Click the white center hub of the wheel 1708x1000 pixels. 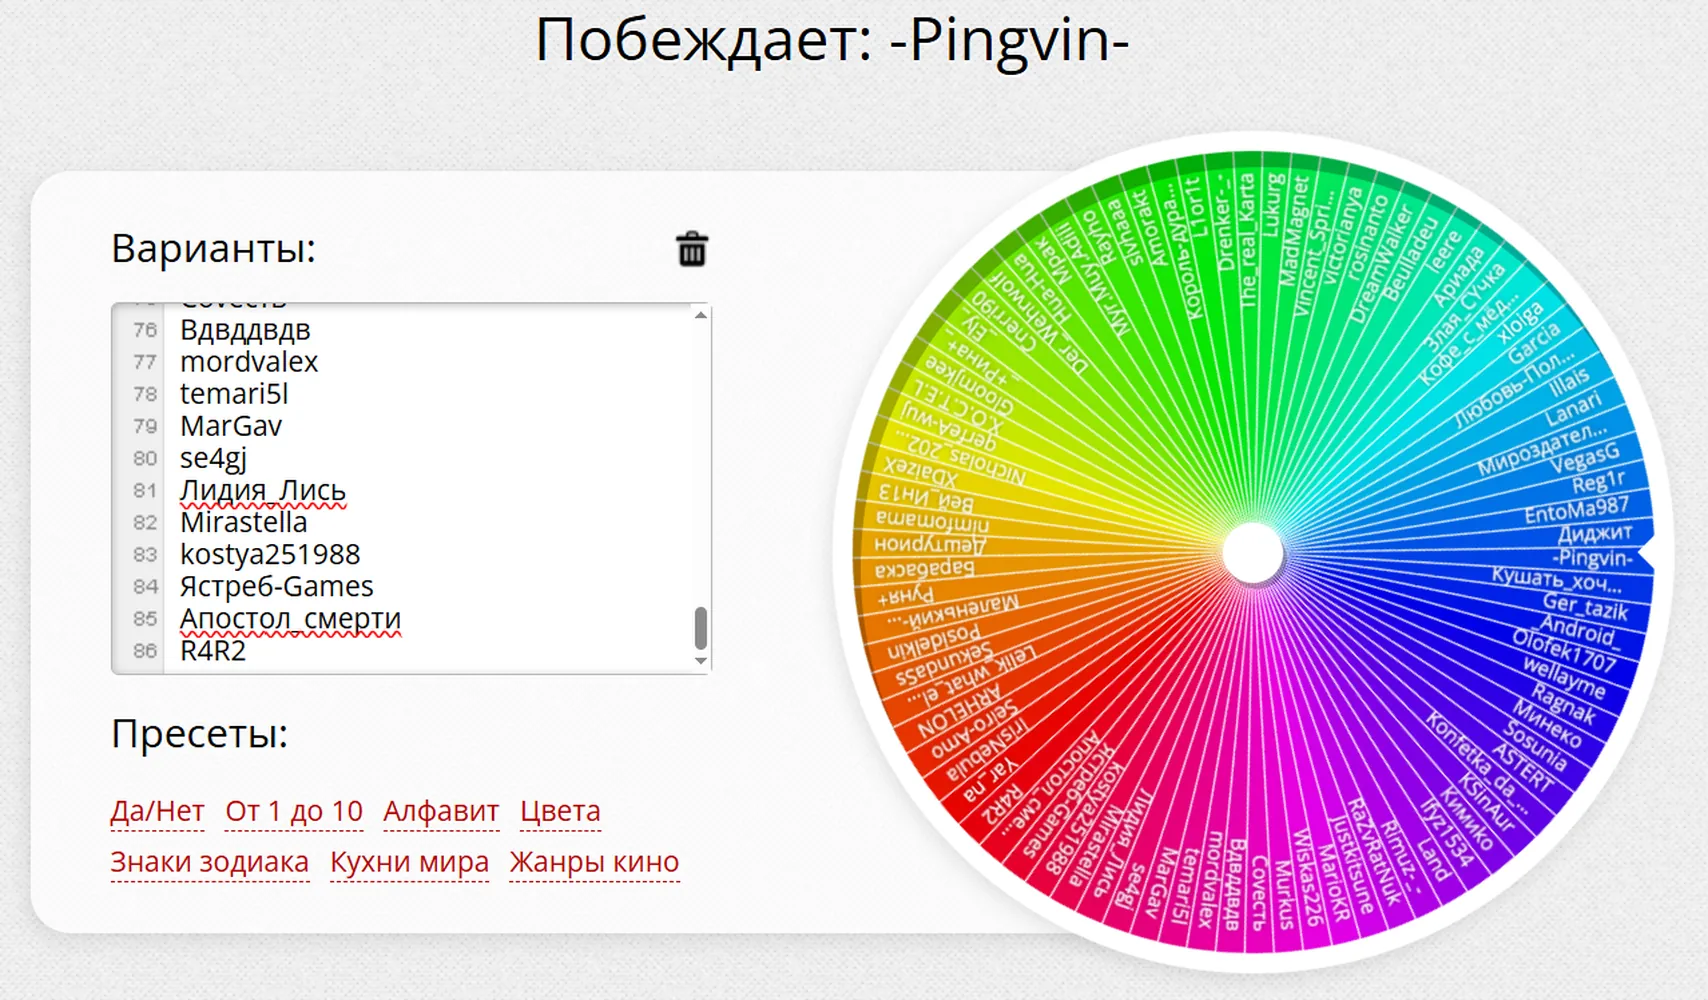point(1253,552)
